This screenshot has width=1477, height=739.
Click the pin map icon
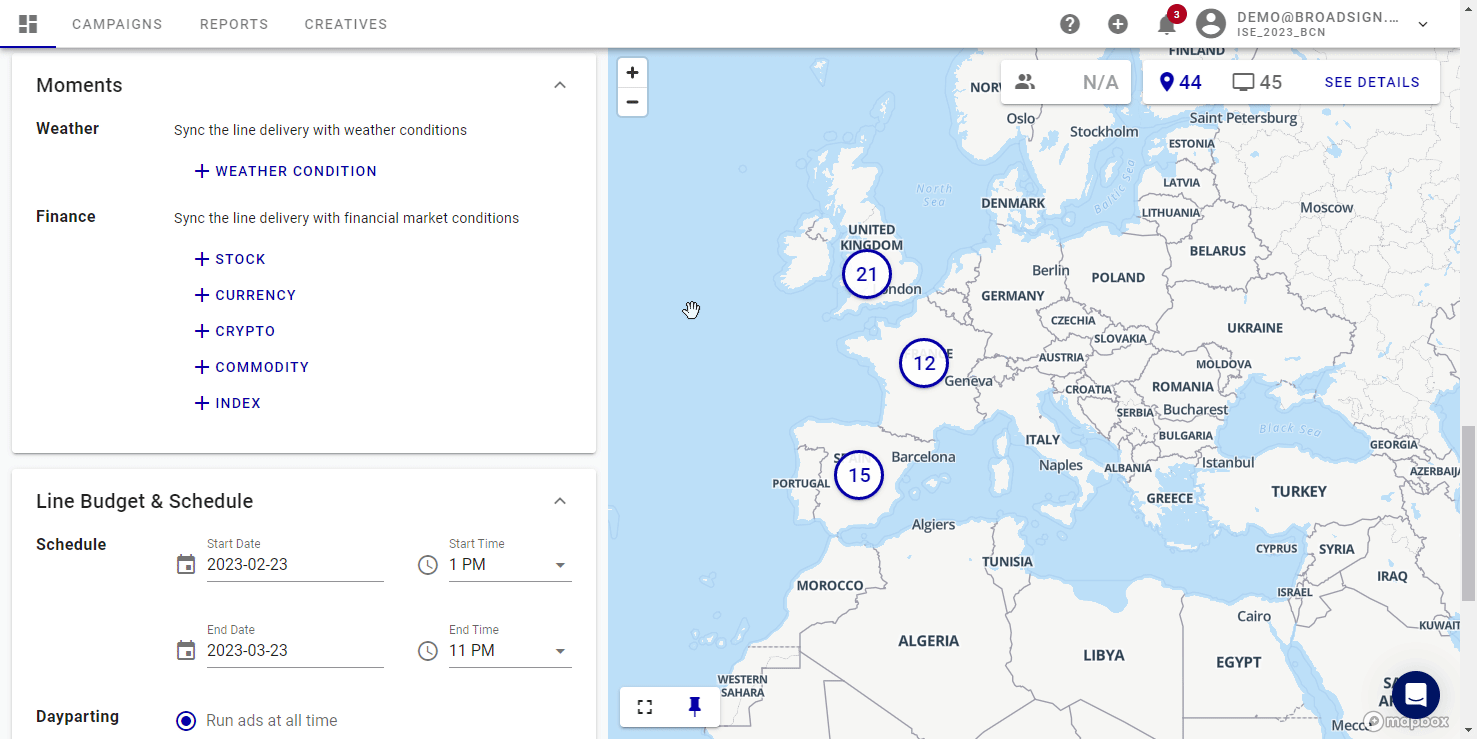pyautogui.click(x=695, y=707)
